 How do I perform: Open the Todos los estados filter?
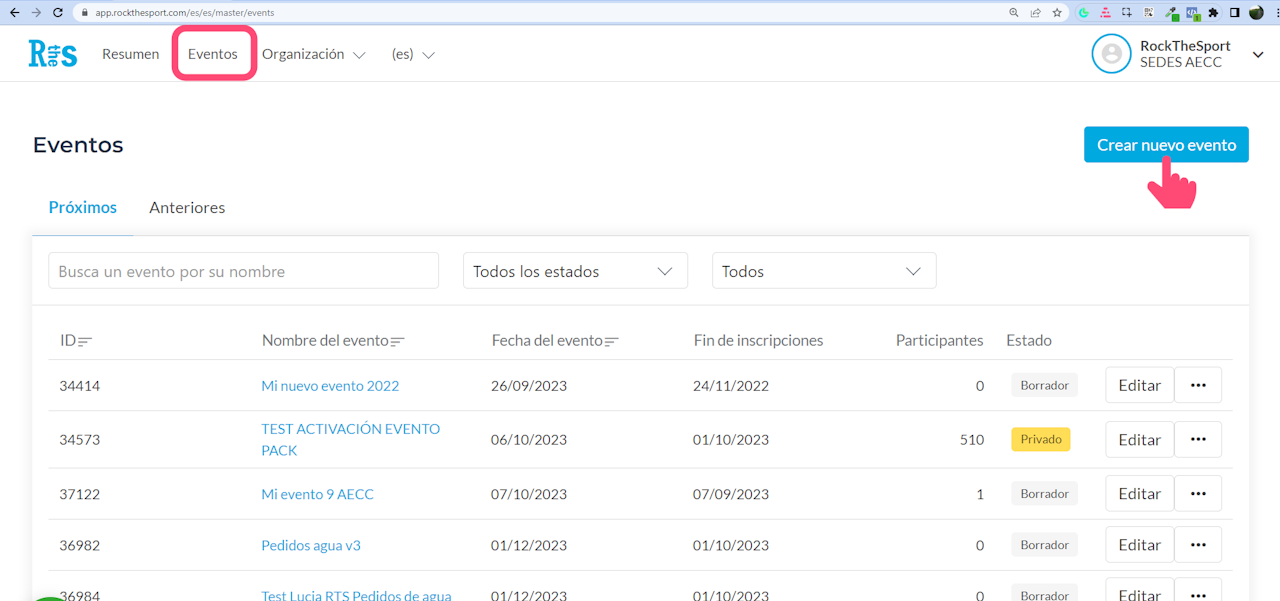(x=575, y=271)
